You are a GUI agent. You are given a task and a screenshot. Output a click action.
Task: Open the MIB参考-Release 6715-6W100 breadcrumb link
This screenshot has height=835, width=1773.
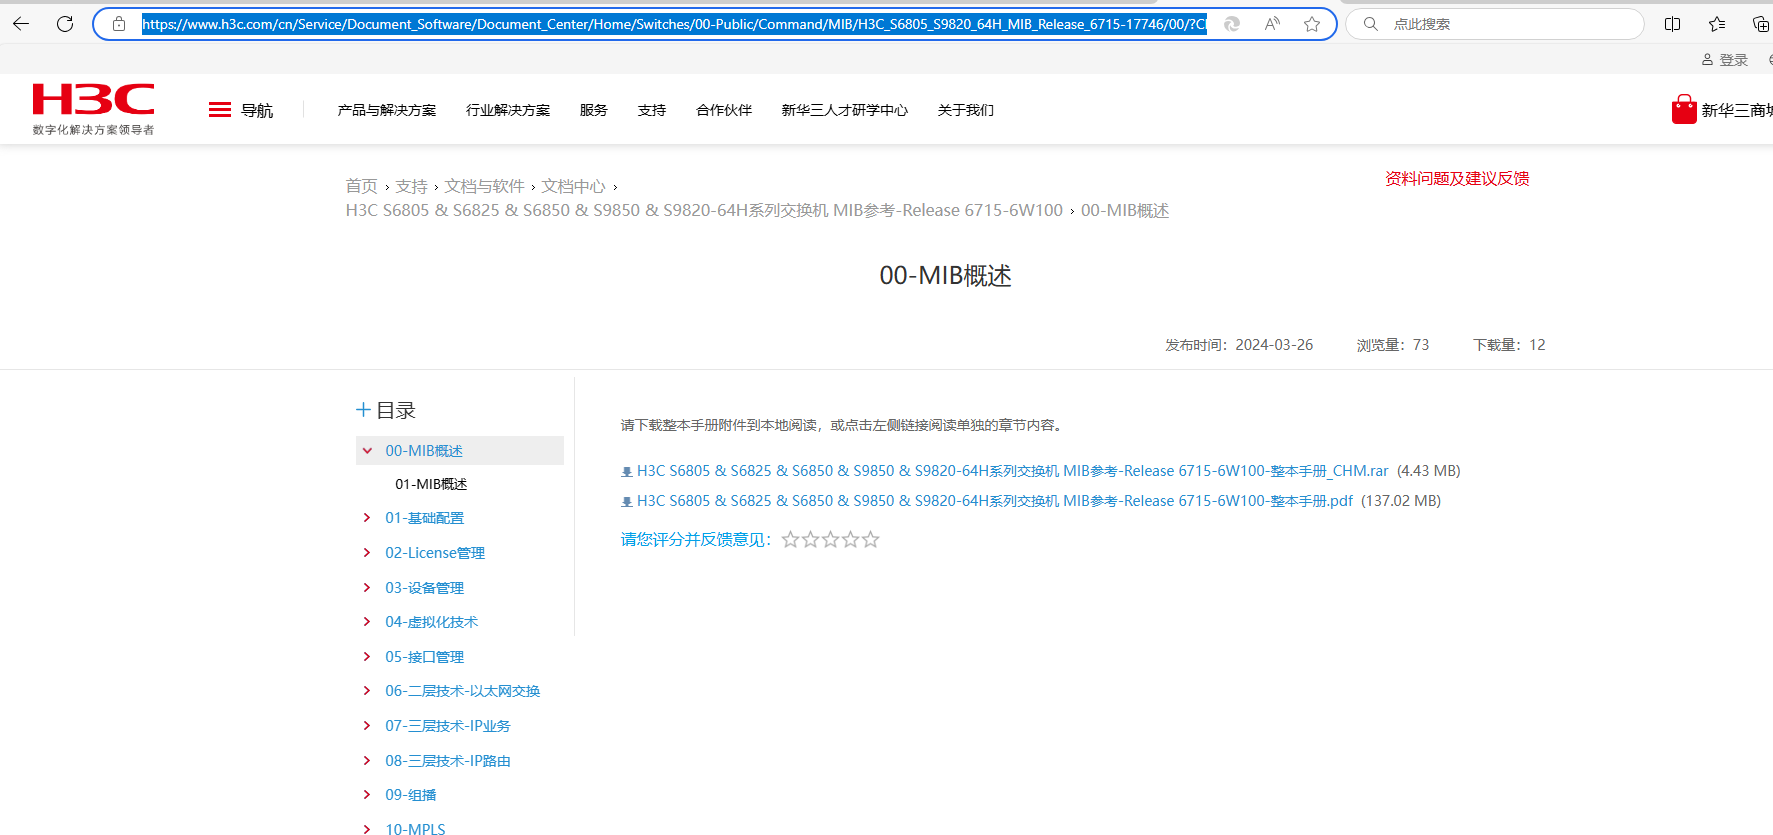coord(704,210)
